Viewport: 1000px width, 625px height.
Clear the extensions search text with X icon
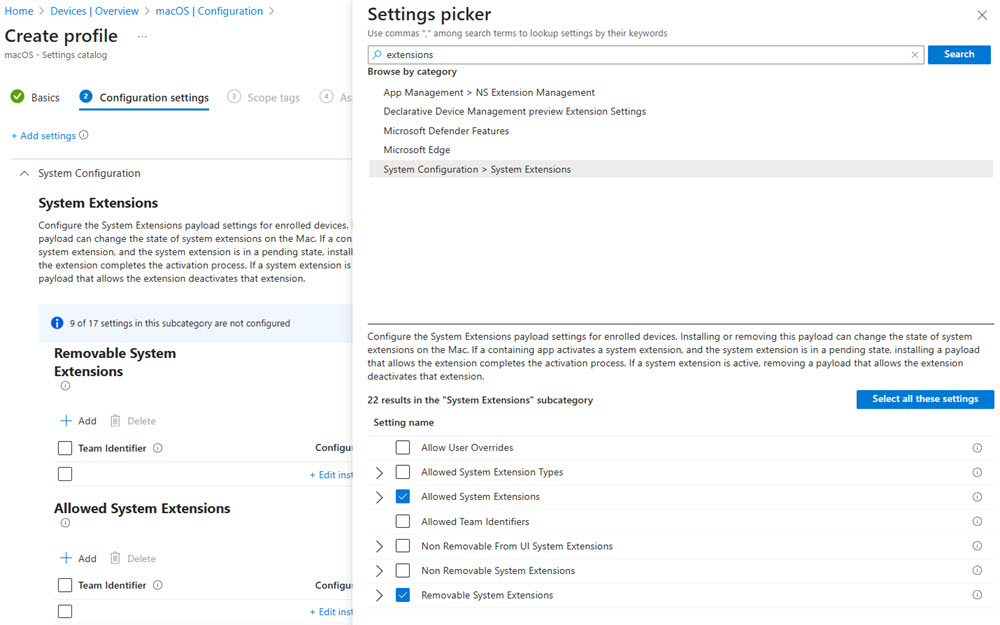[x=914, y=55]
